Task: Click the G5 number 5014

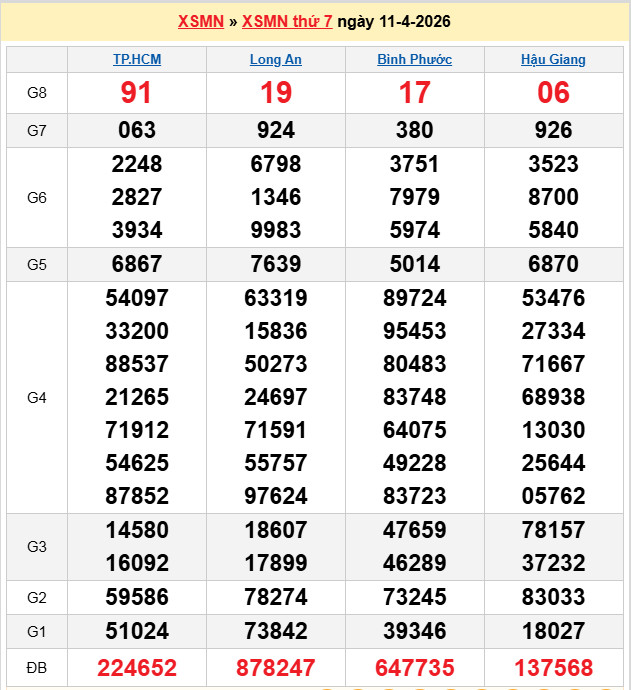Action: pos(414,265)
